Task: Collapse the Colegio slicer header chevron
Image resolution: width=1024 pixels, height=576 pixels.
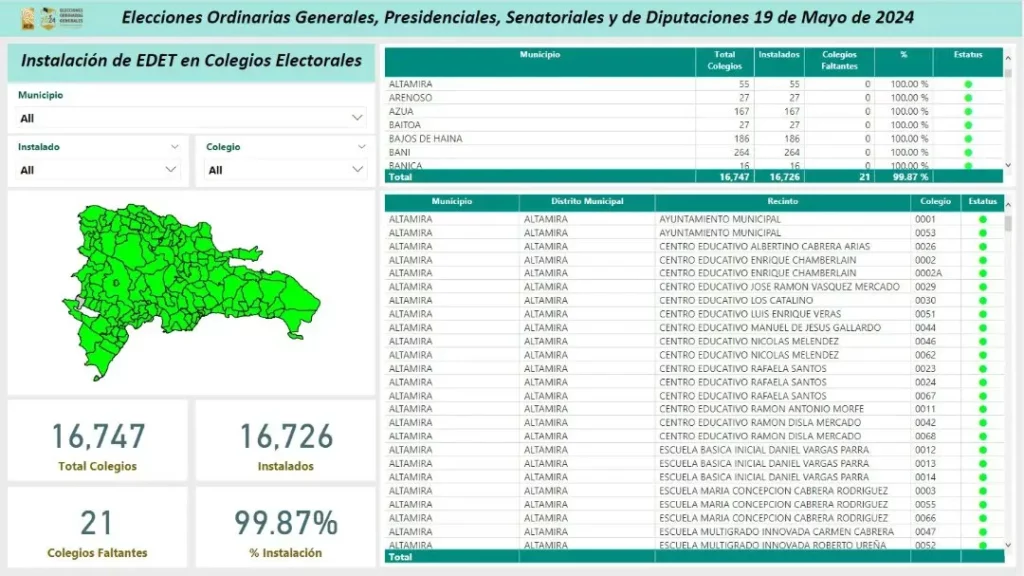Action: tap(362, 147)
